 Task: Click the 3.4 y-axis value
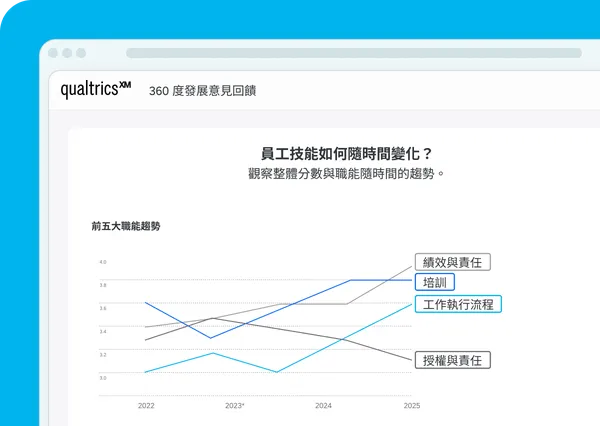pos(103,331)
